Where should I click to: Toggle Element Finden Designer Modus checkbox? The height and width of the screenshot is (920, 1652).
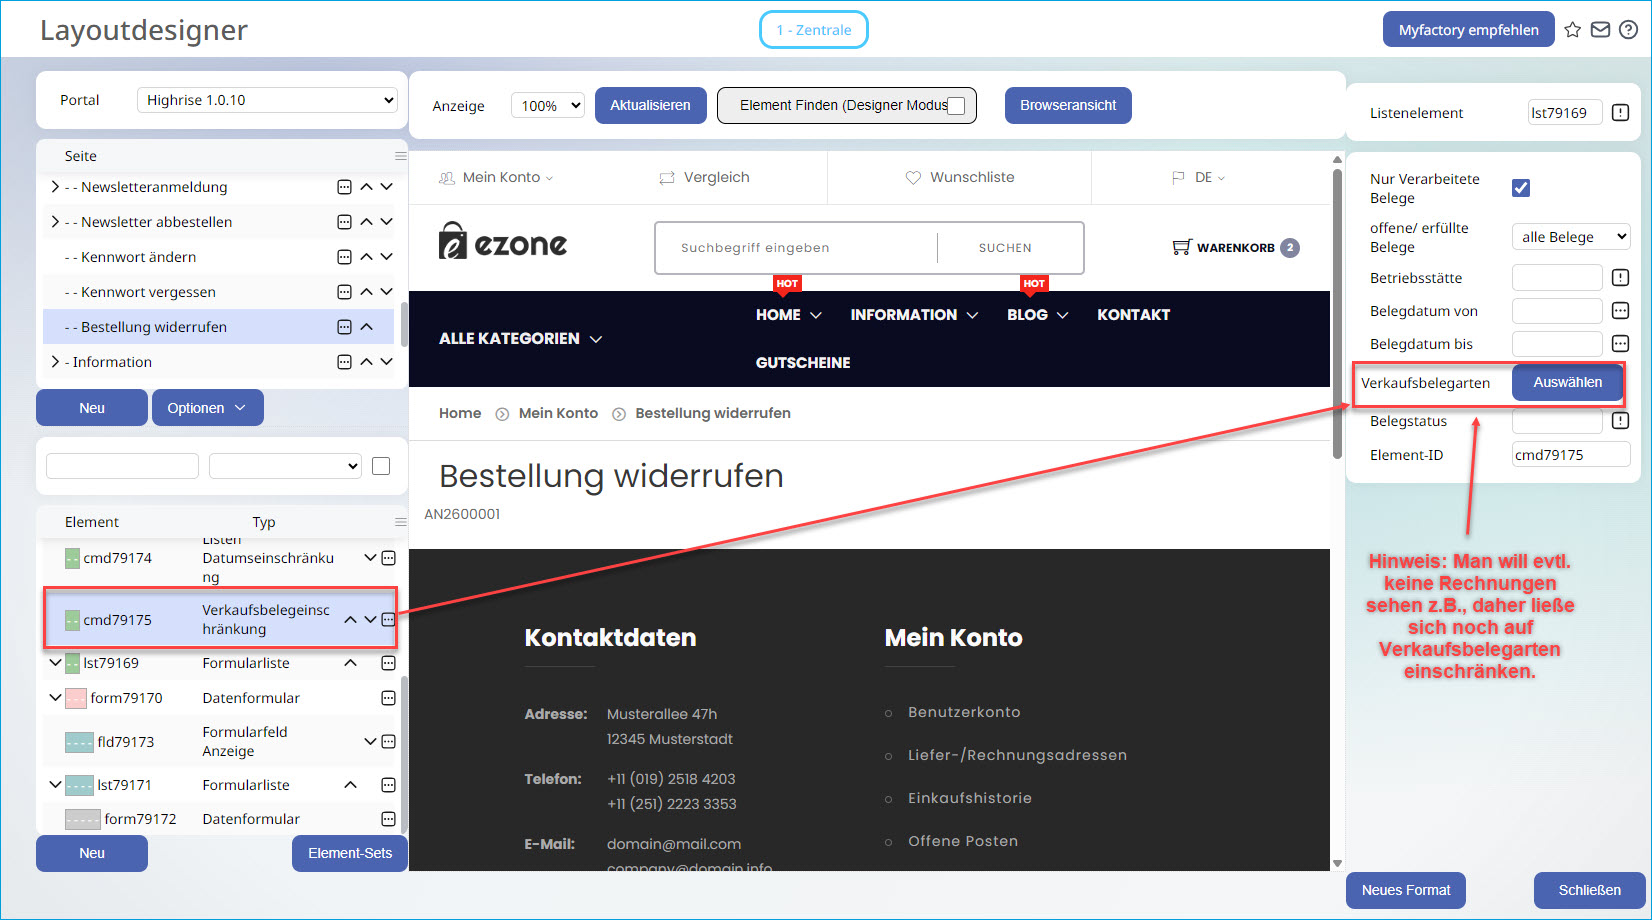(x=957, y=106)
